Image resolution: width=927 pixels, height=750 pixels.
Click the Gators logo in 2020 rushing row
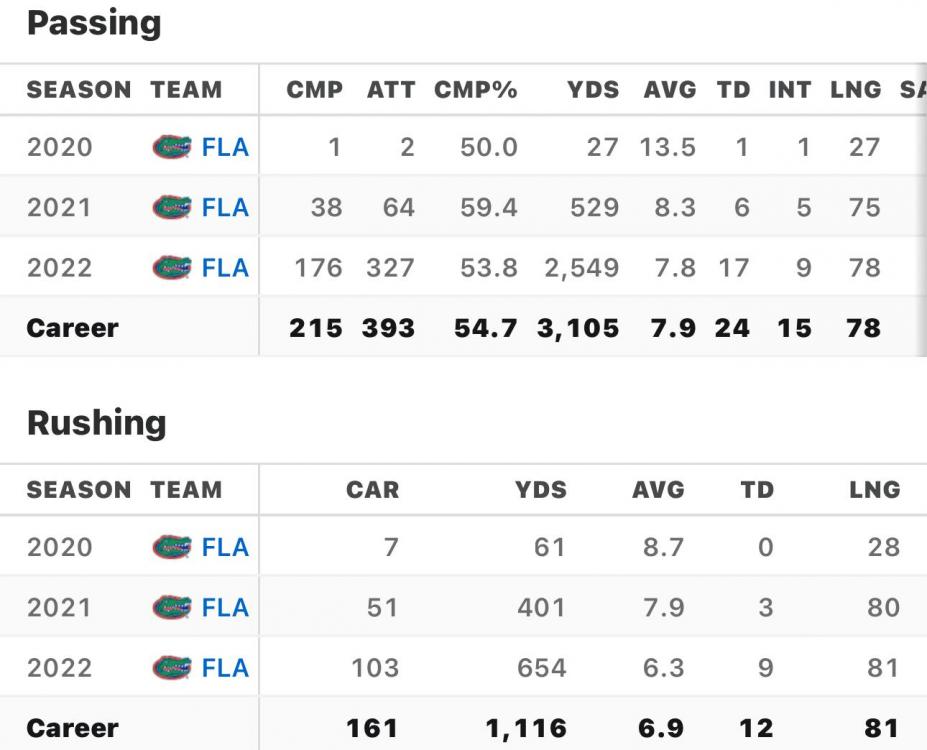click(171, 548)
